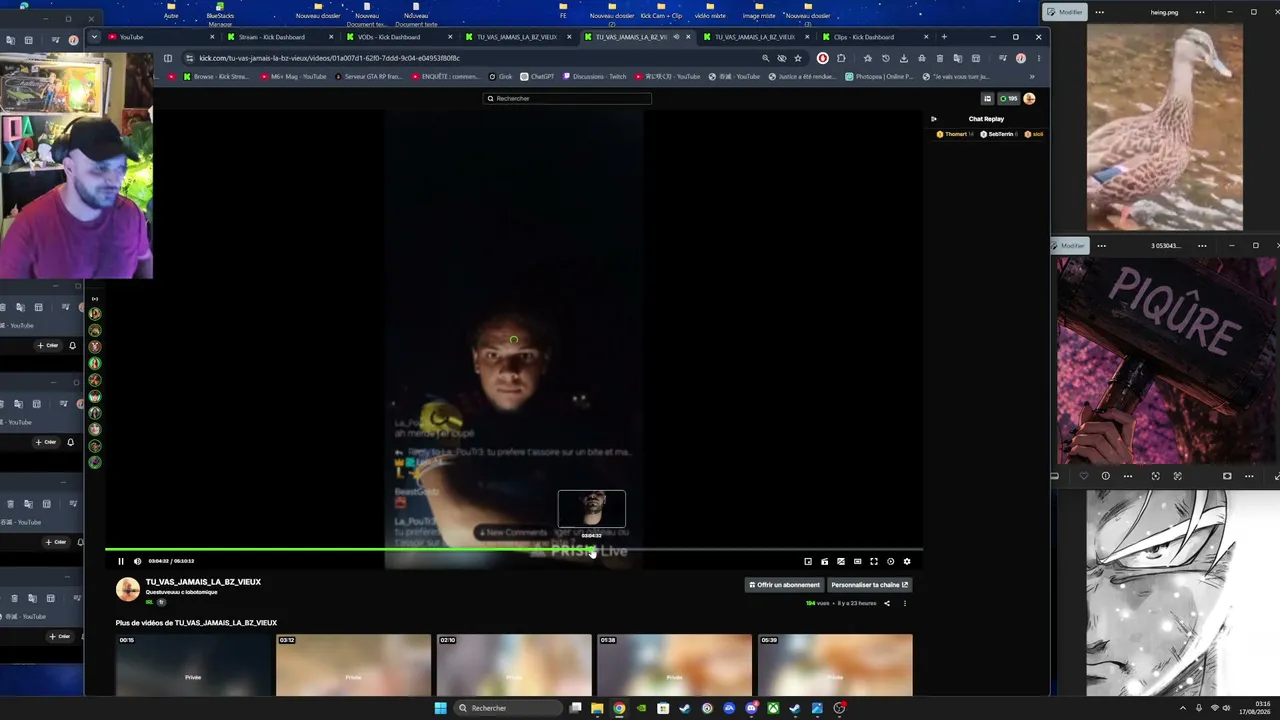Viewport: 1280px width, 720px height.
Task: Open Discord from the taskbar
Action: pos(751,708)
